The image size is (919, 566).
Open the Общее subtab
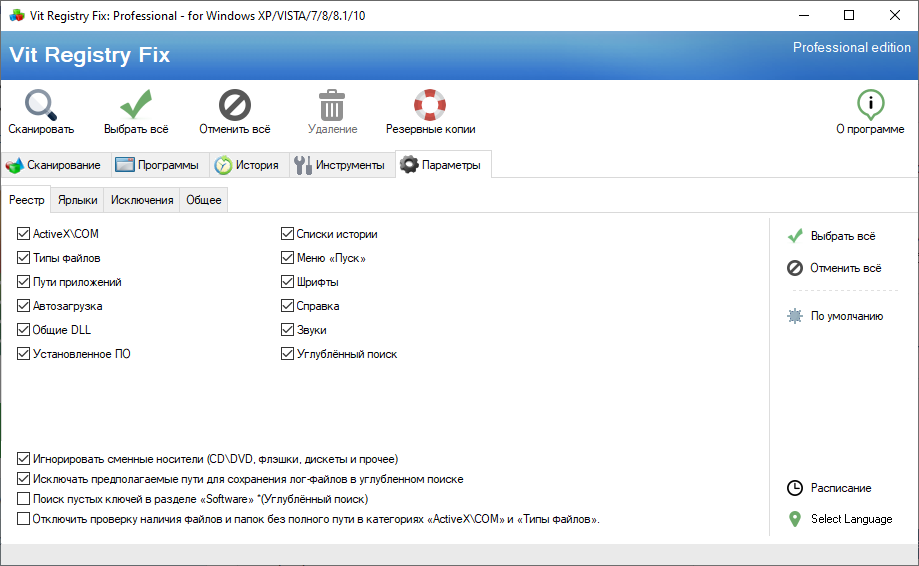pos(203,200)
